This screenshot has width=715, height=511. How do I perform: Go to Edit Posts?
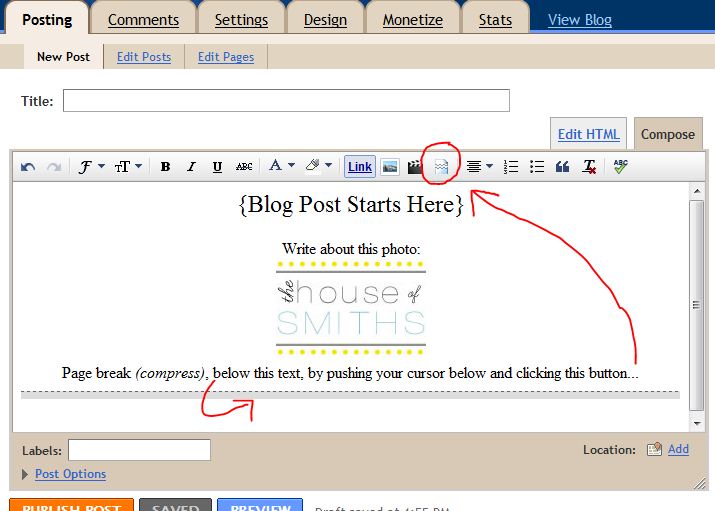pos(144,57)
